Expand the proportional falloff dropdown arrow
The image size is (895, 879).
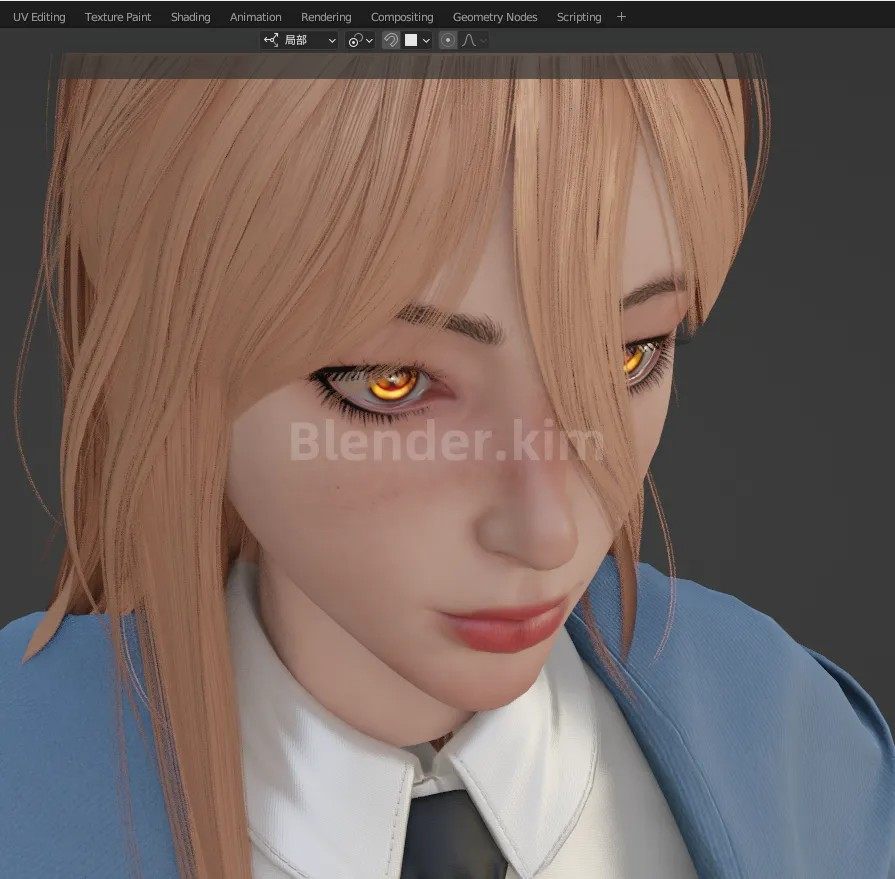(x=483, y=41)
